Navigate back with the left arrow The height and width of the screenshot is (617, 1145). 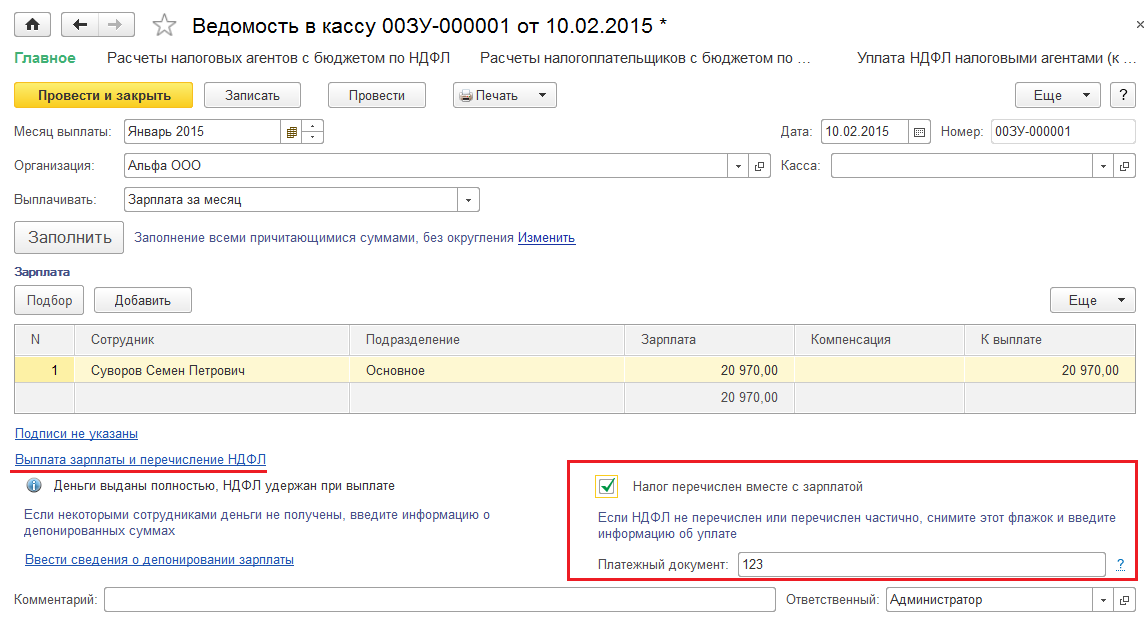[80, 24]
